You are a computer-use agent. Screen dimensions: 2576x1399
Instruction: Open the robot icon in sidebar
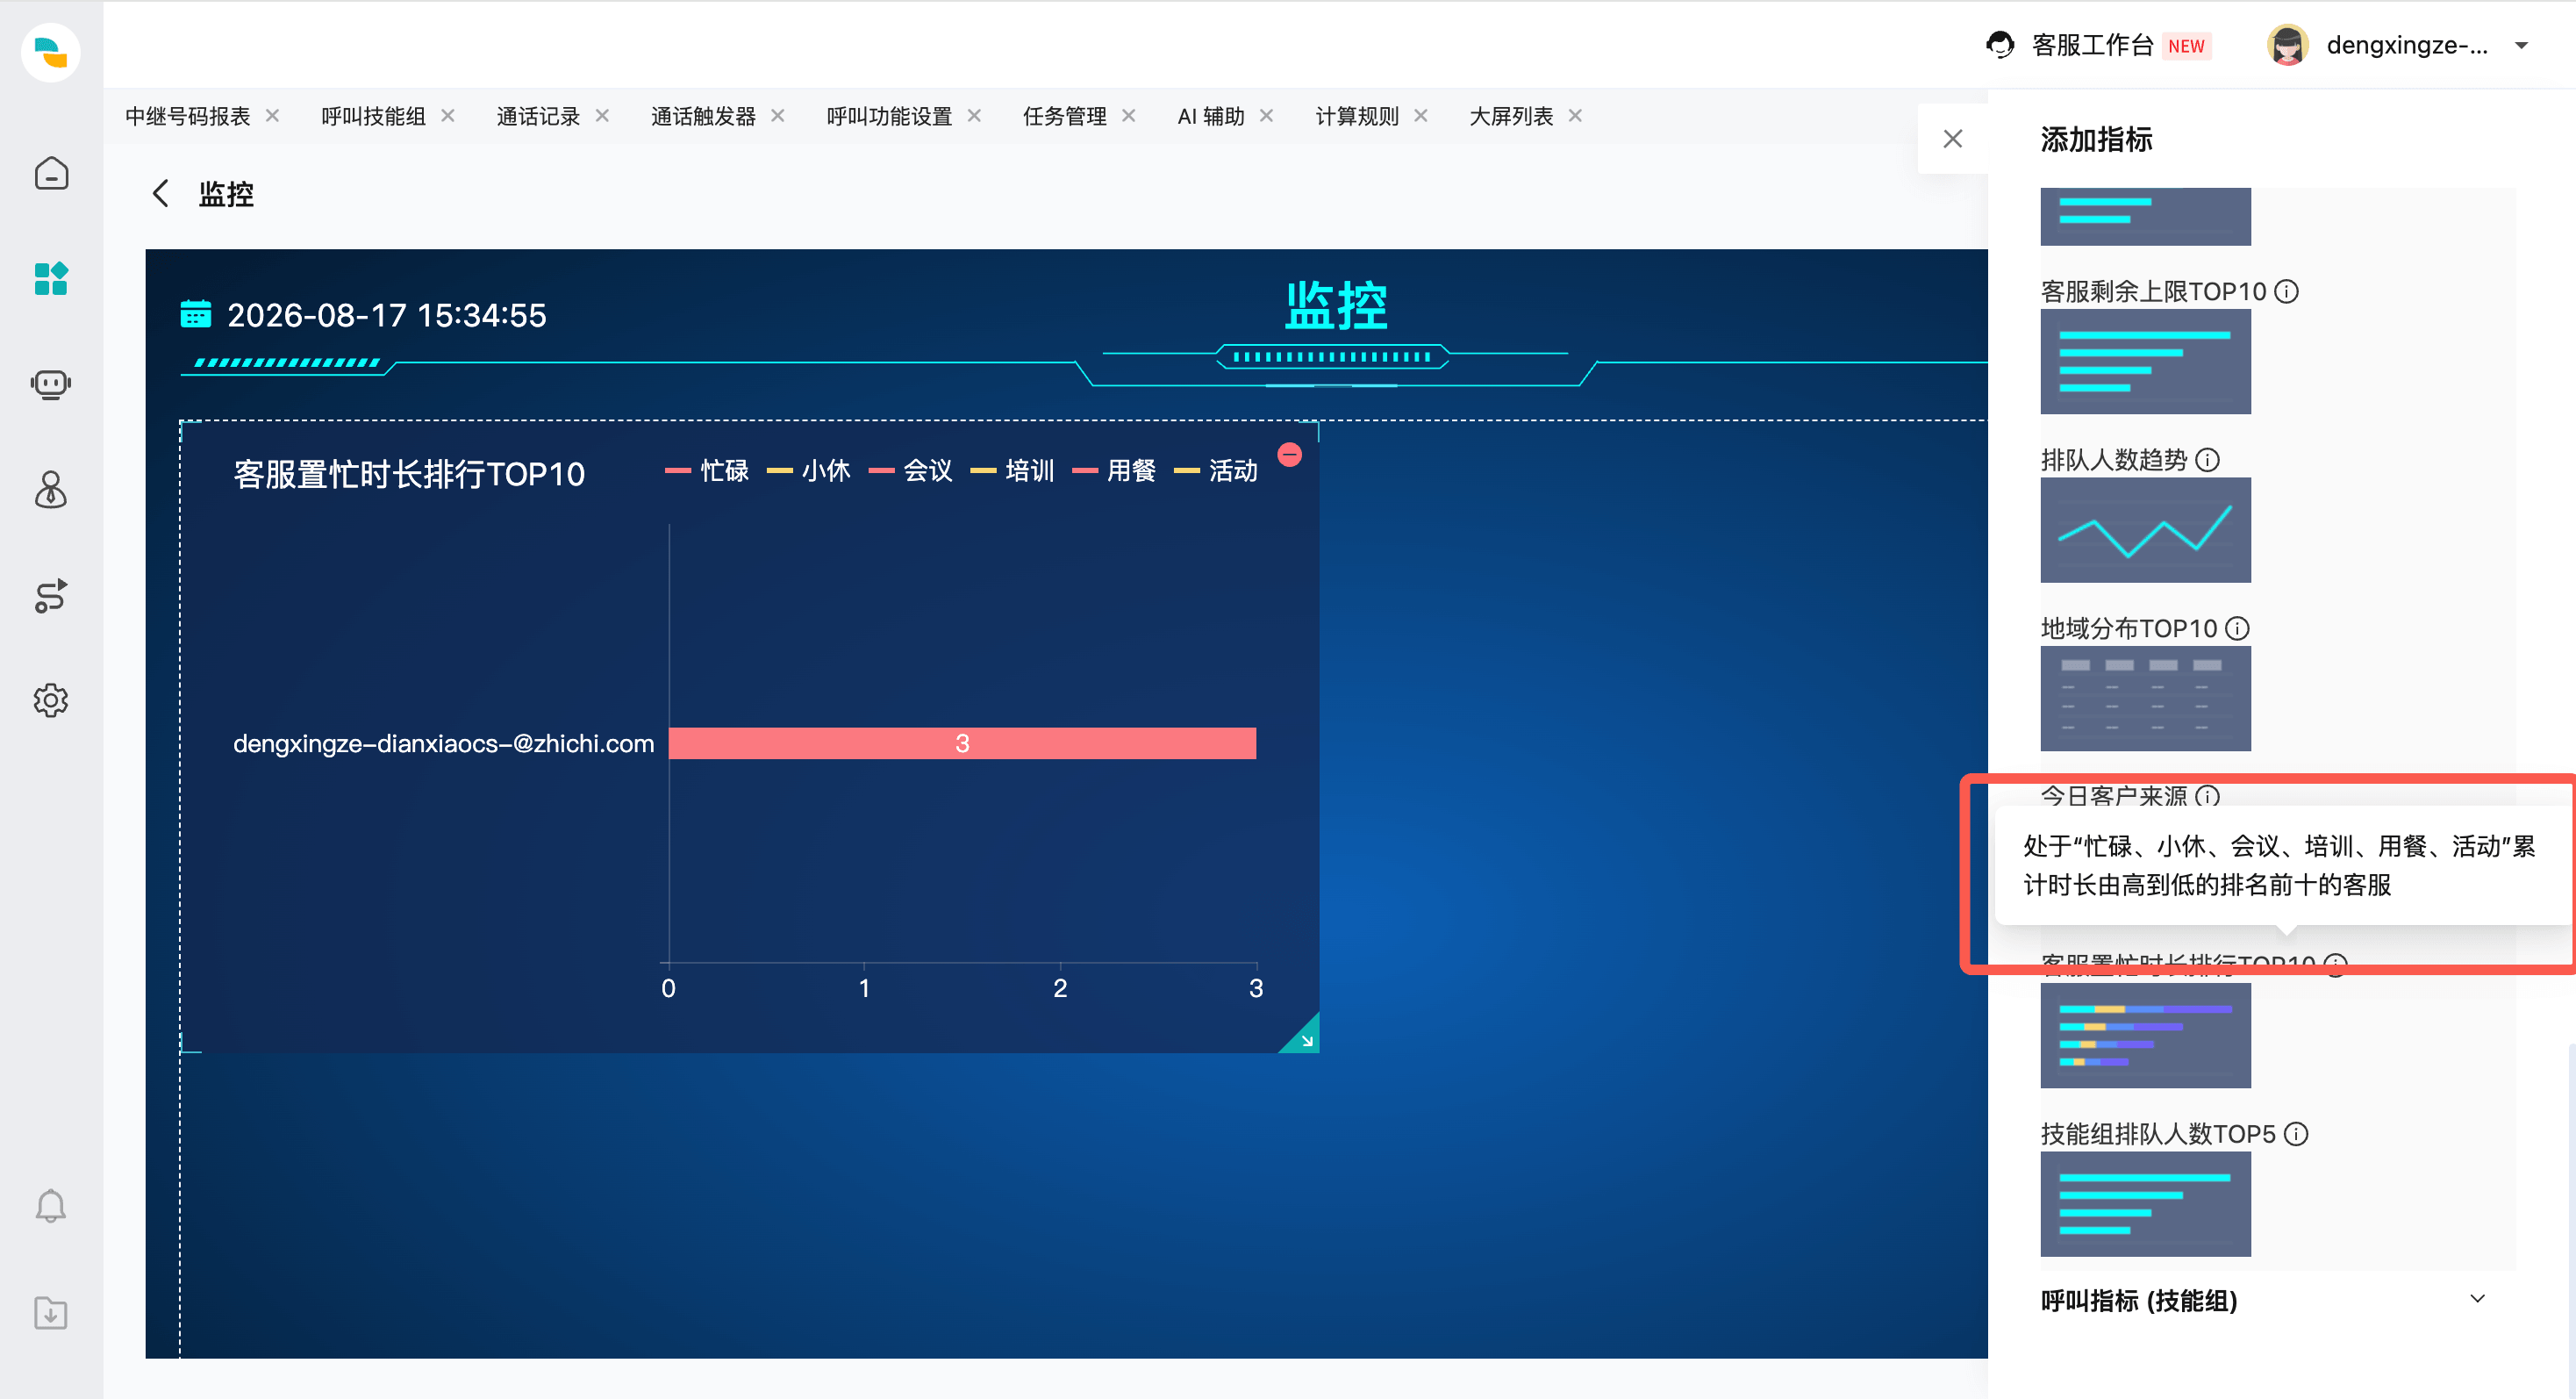[x=51, y=384]
